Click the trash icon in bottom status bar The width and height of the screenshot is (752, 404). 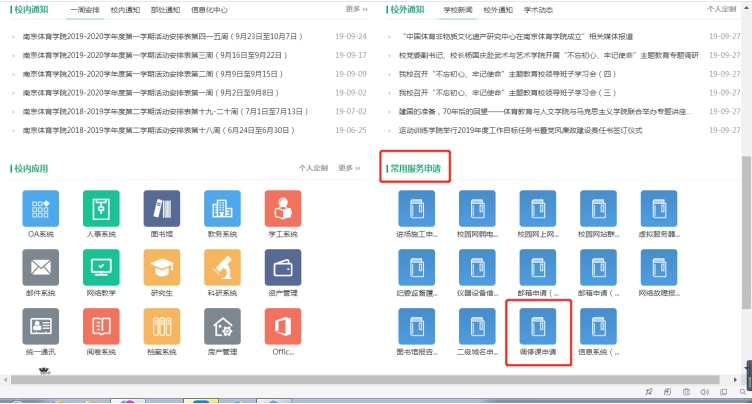tap(686, 392)
